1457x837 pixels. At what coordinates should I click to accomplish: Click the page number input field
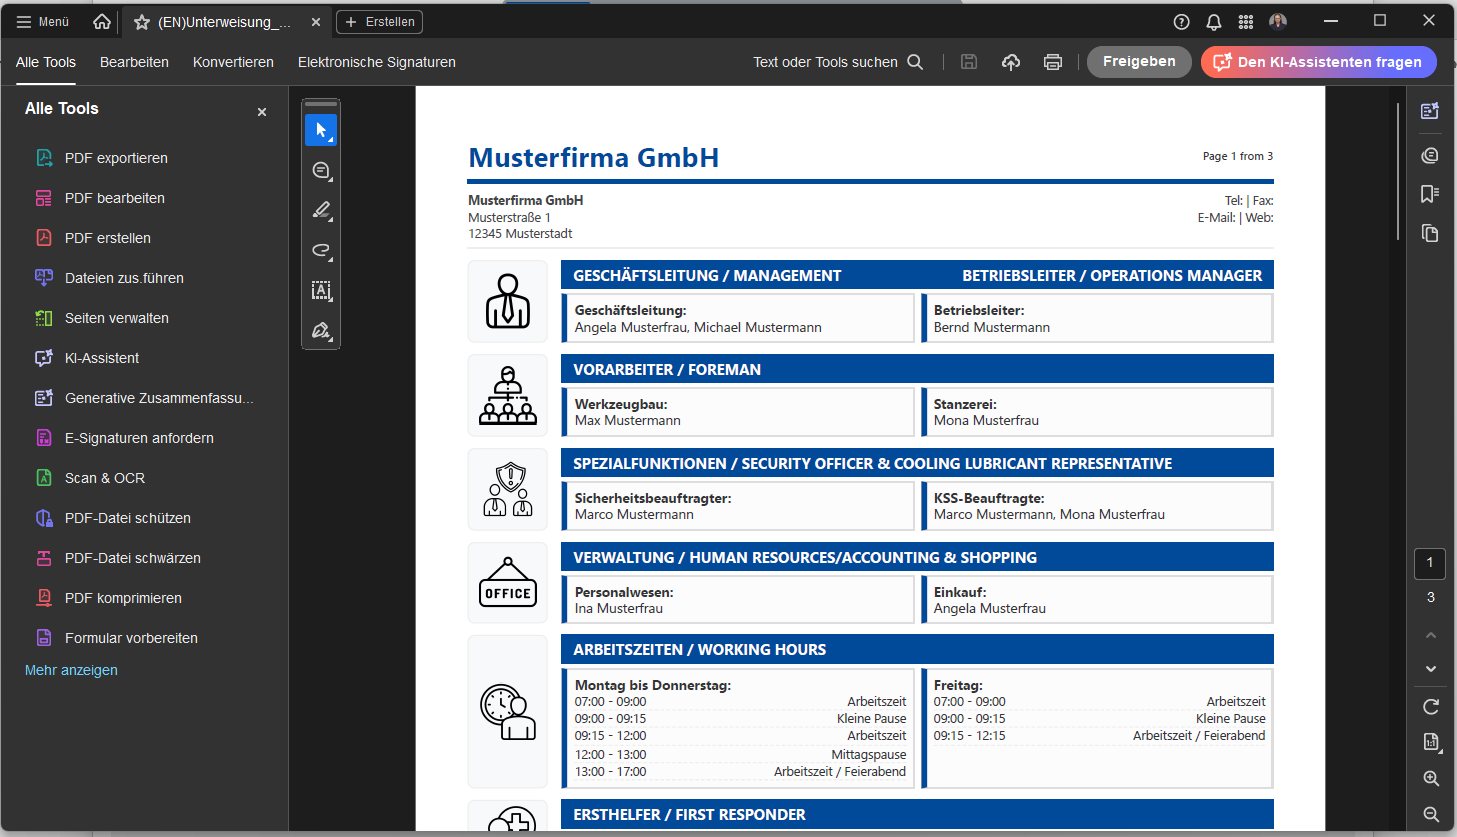click(1430, 564)
